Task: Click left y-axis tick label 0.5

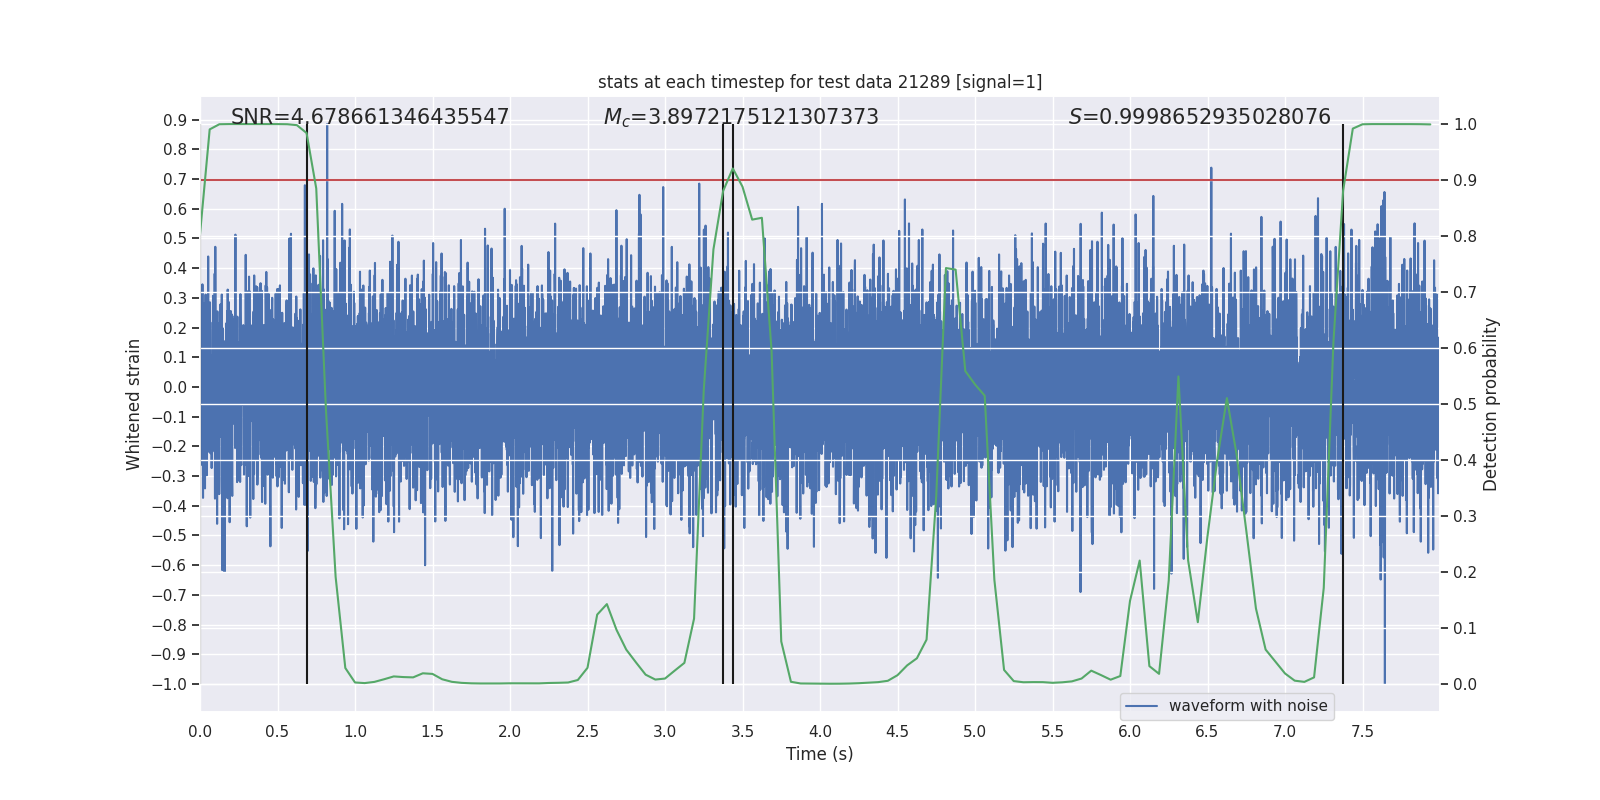Action: pos(175,239)
